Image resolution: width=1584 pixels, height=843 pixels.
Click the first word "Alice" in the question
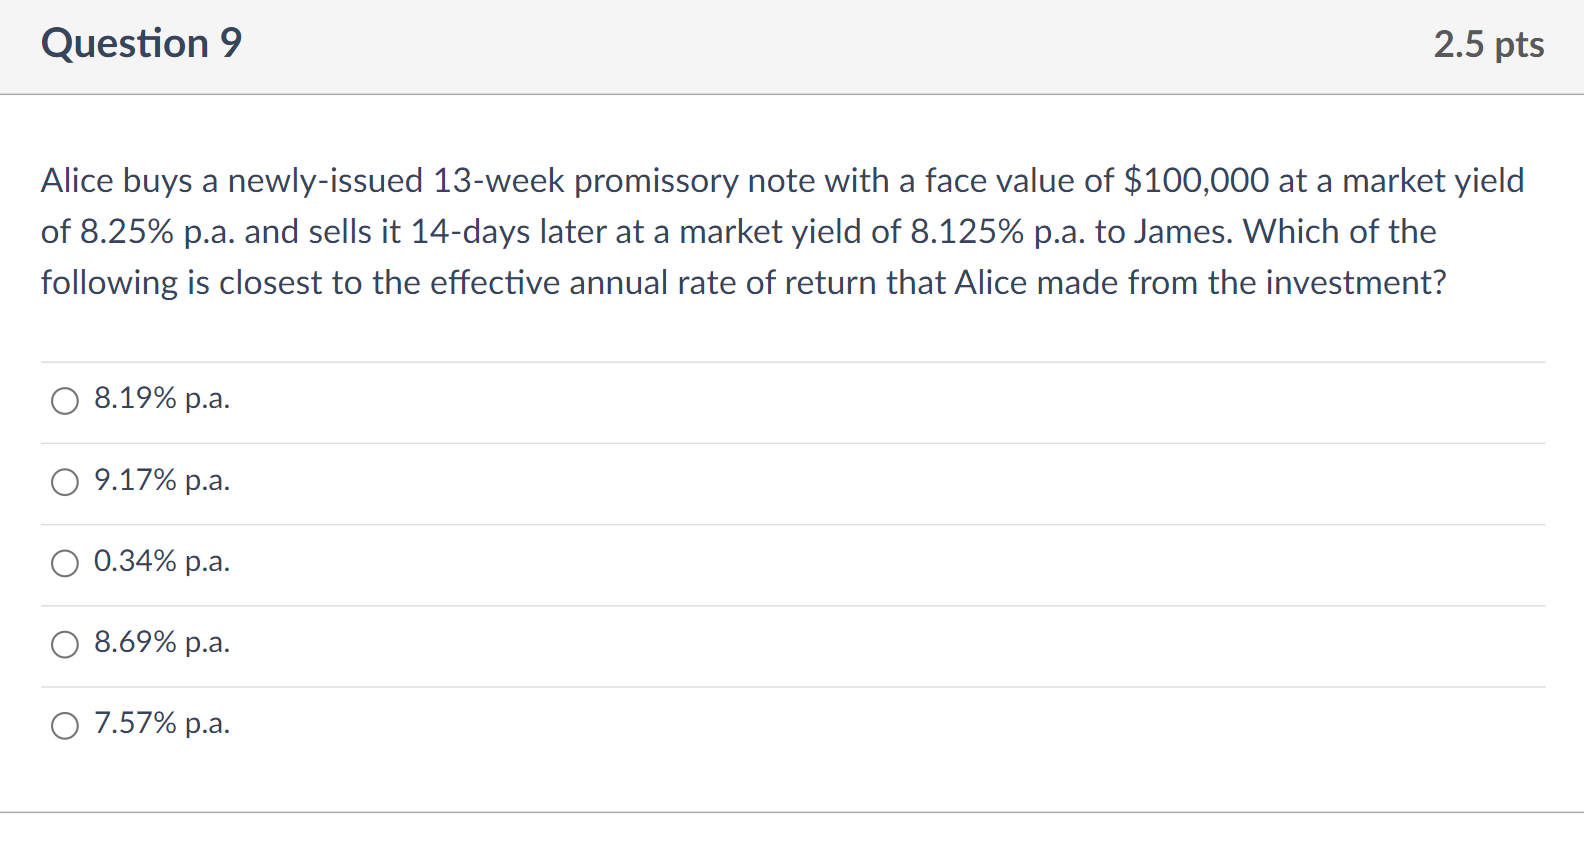77,181
